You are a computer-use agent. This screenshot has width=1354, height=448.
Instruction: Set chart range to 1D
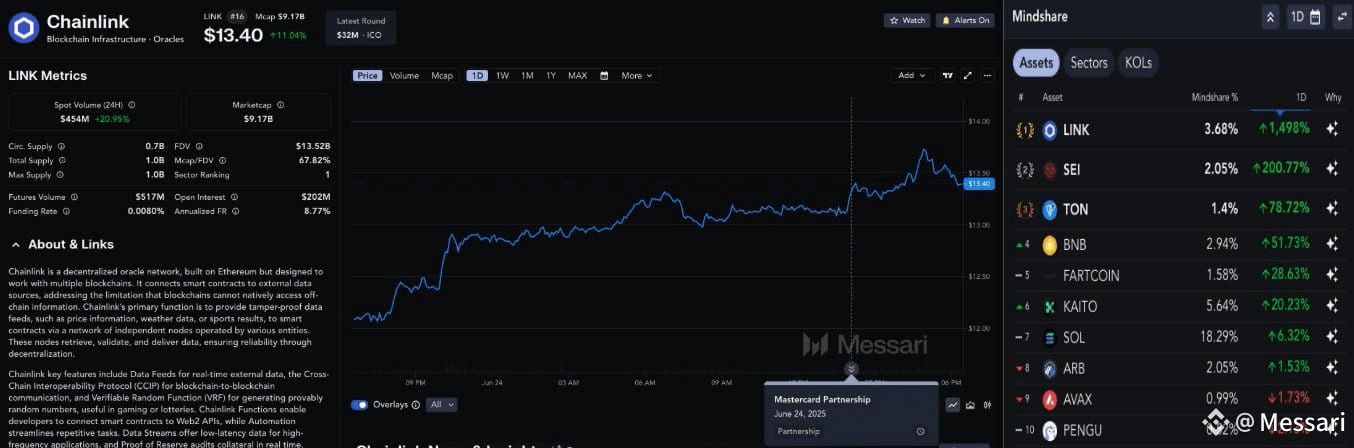(x=477, y=75)
